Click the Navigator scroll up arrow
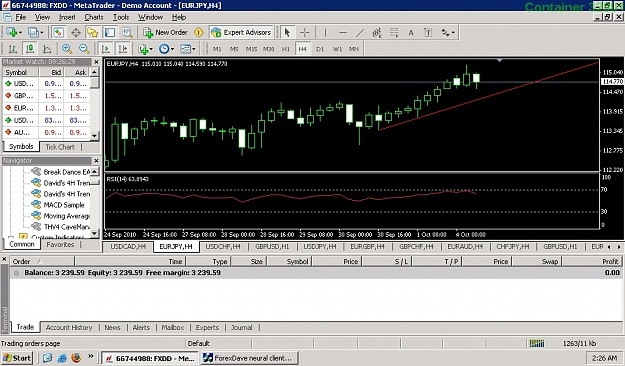 94,171
